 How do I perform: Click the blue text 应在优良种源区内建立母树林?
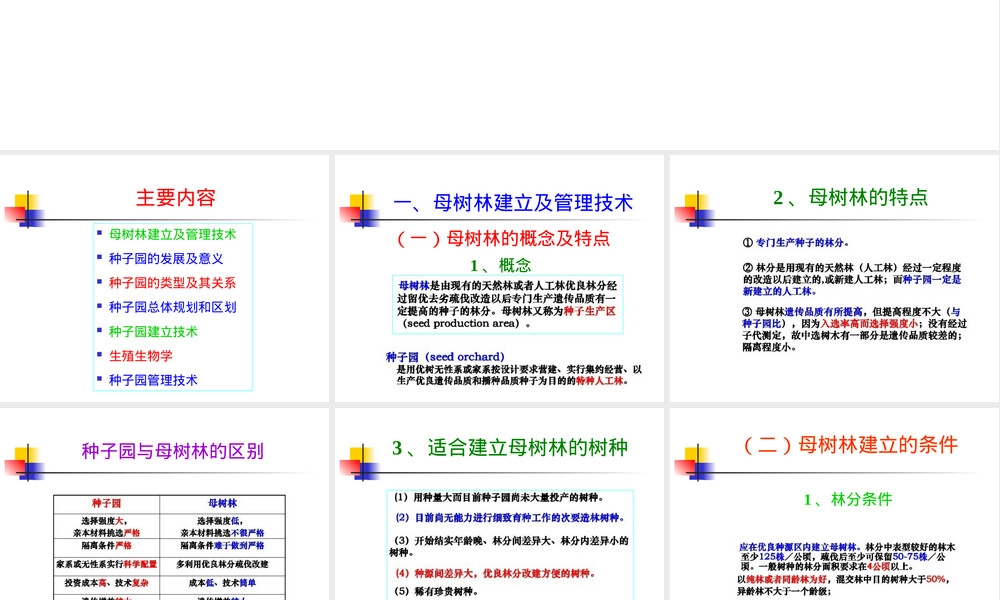coord(799,547)
